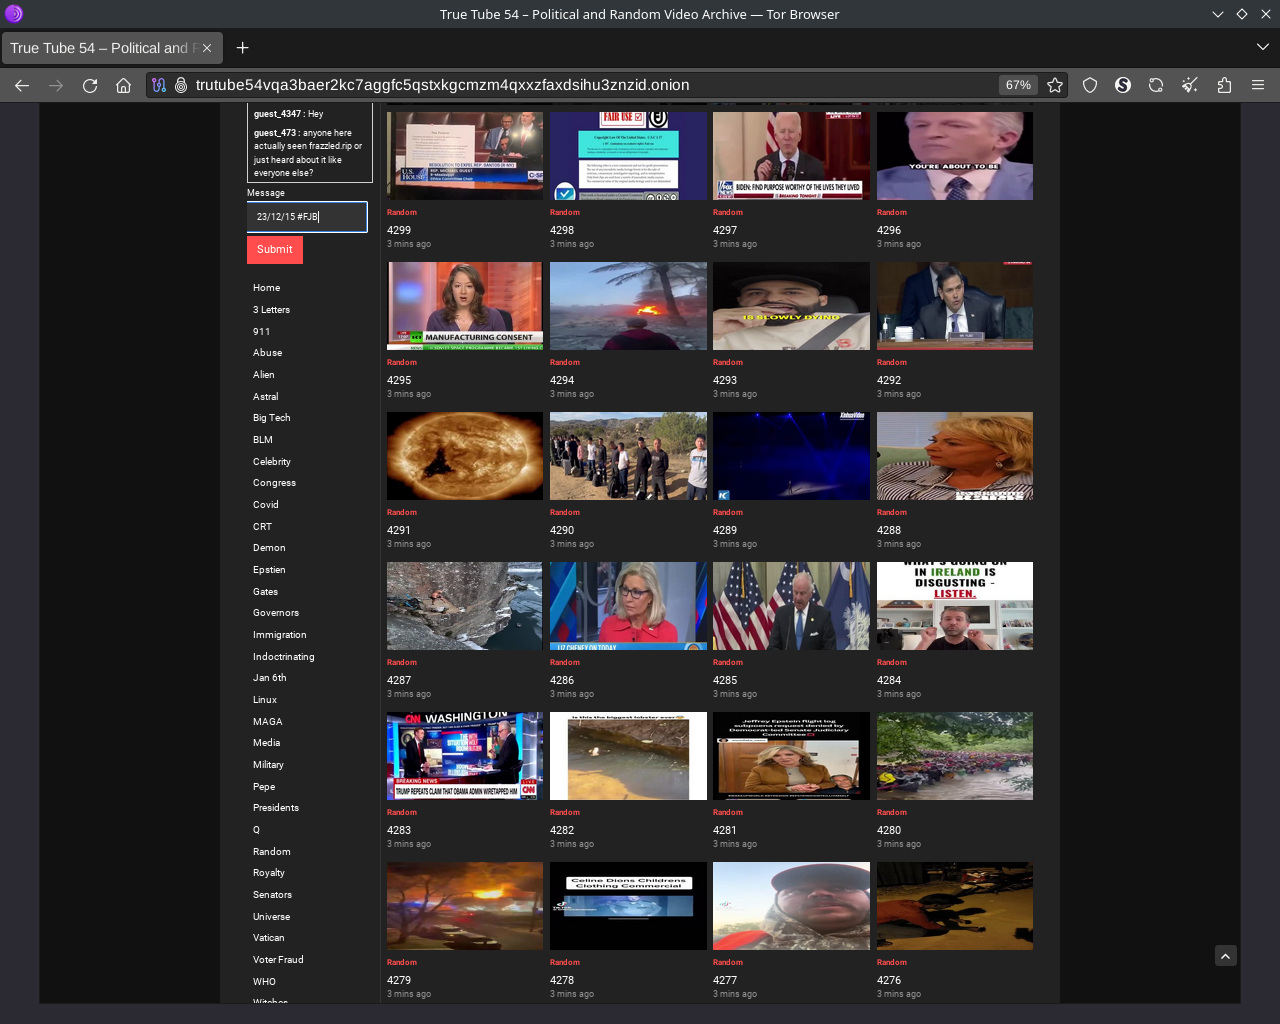
Task: Open the video title 4293
Action: pyautogui.click(x=725, y=380)
